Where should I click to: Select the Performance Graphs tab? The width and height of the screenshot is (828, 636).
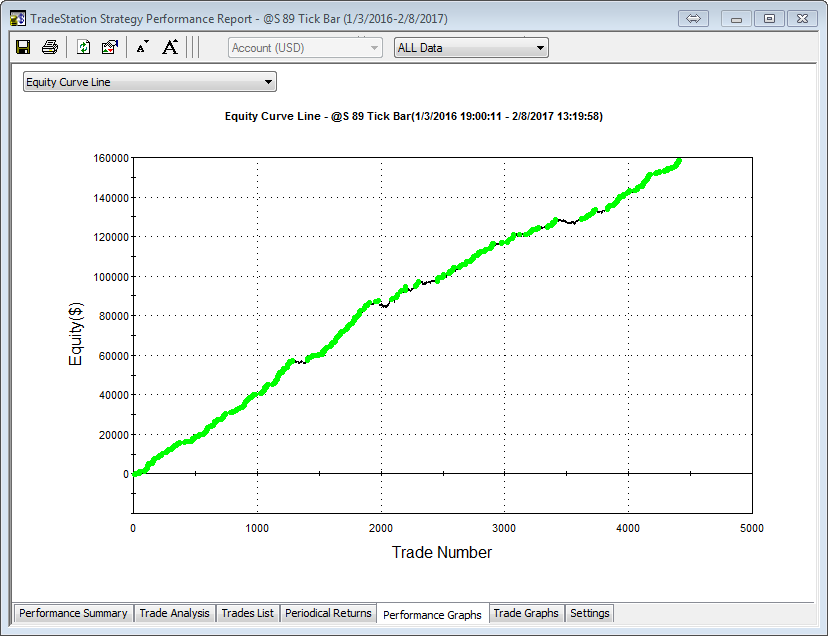pos(432,614)
